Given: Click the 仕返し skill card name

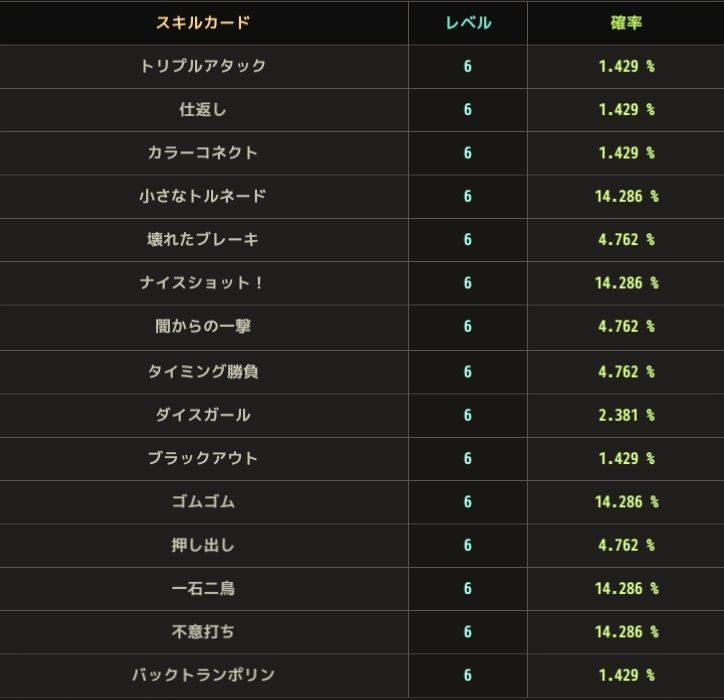Looking at the screenshot, I should click(203, 109).
